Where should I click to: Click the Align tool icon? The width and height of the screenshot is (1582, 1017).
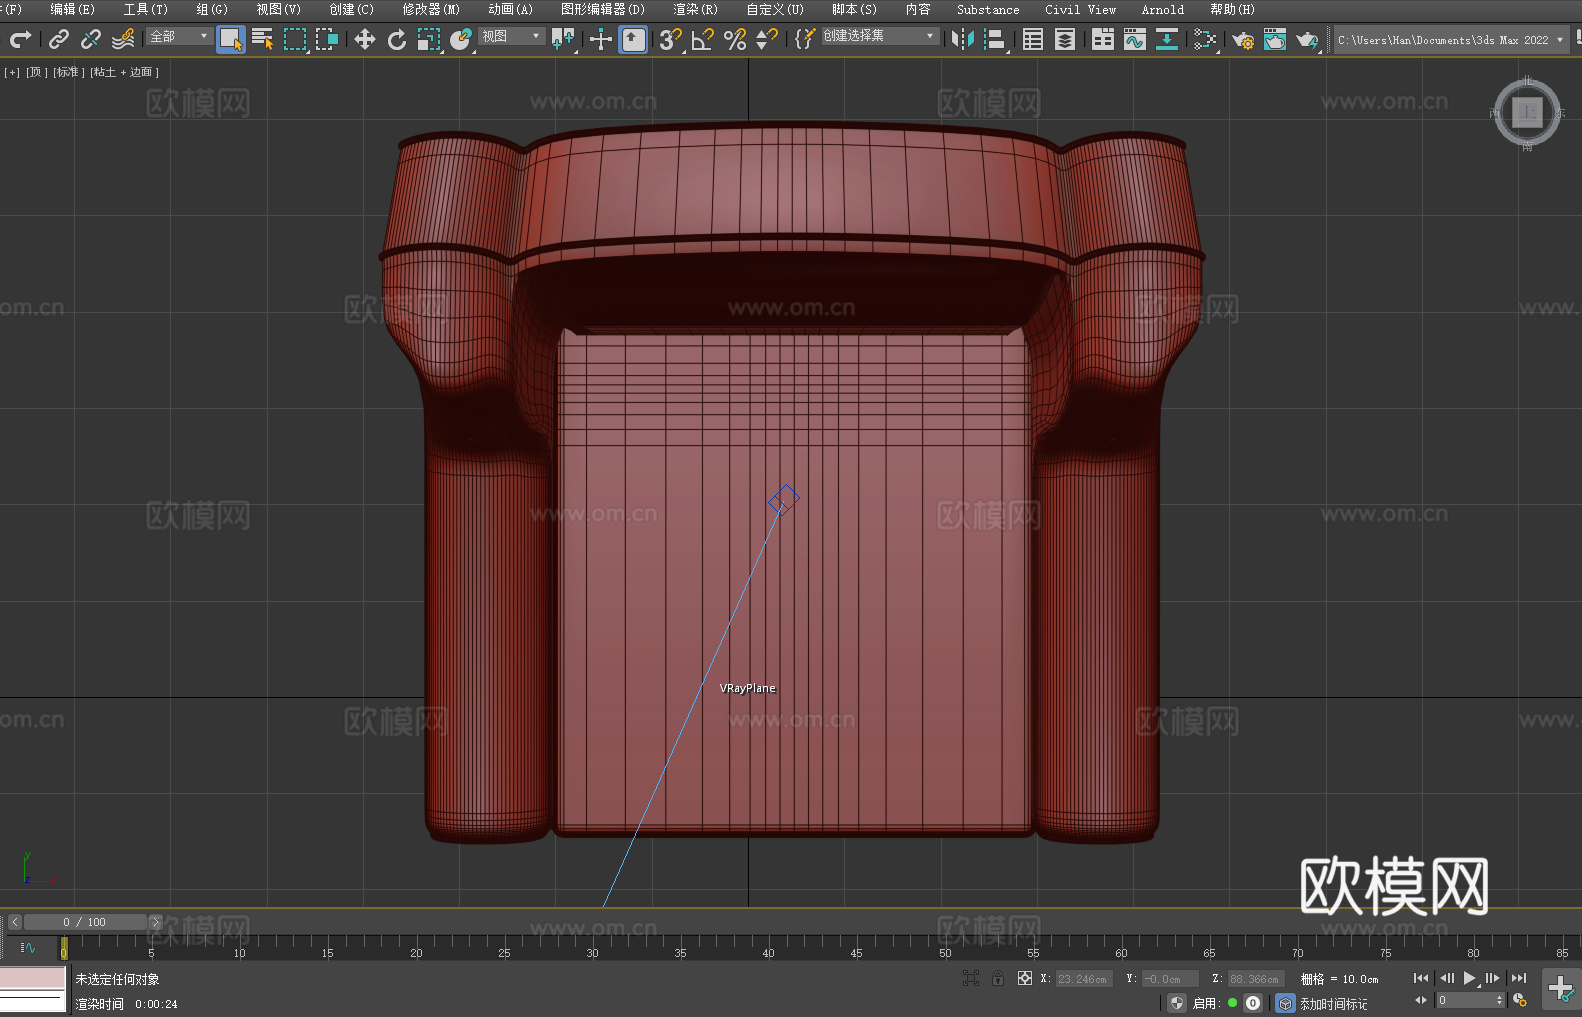[995, 39]
